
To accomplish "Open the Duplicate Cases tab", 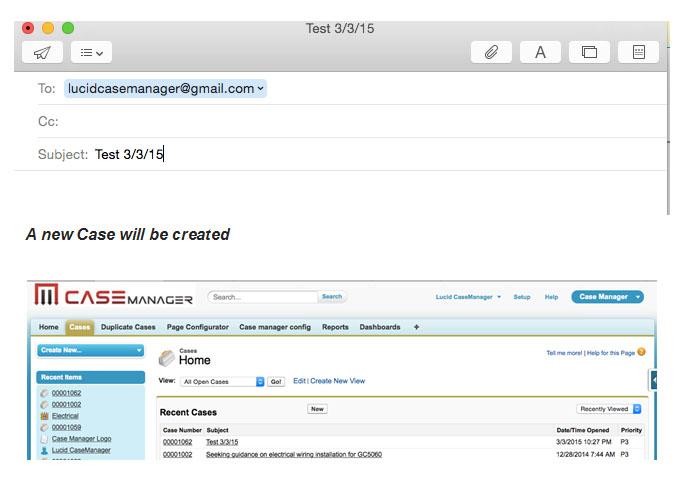I will [x=128, y=327].
